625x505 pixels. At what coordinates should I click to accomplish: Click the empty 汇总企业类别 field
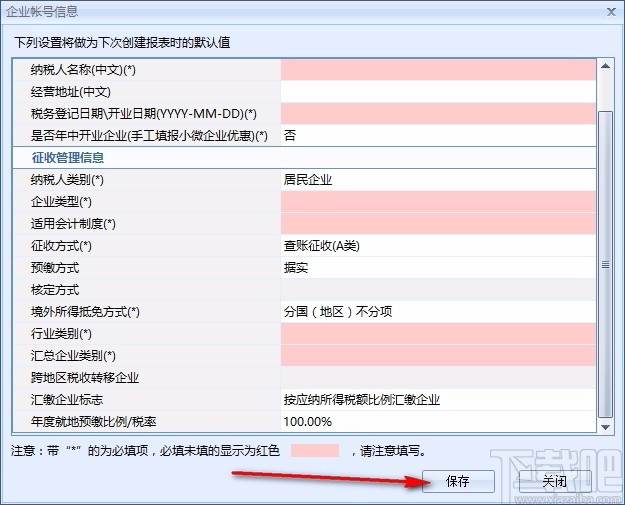tap(438, 356)
